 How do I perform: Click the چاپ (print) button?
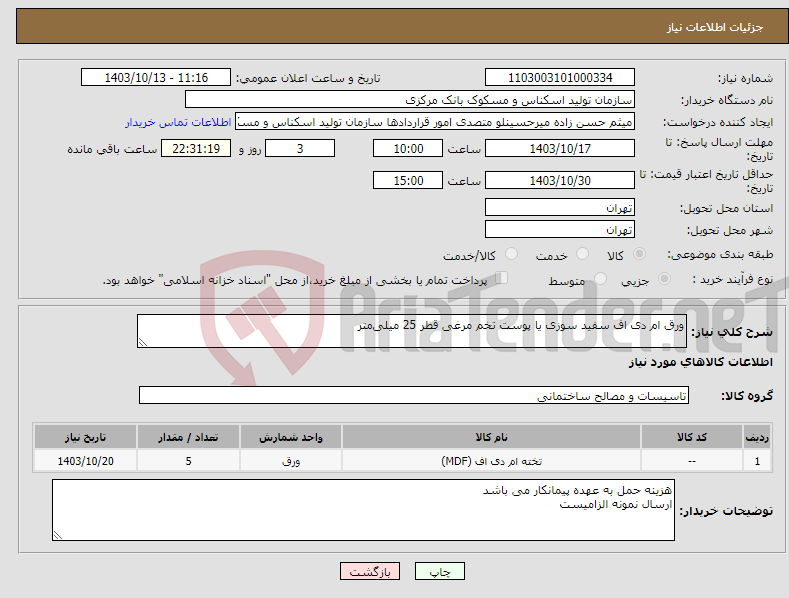tap(439, 572)
